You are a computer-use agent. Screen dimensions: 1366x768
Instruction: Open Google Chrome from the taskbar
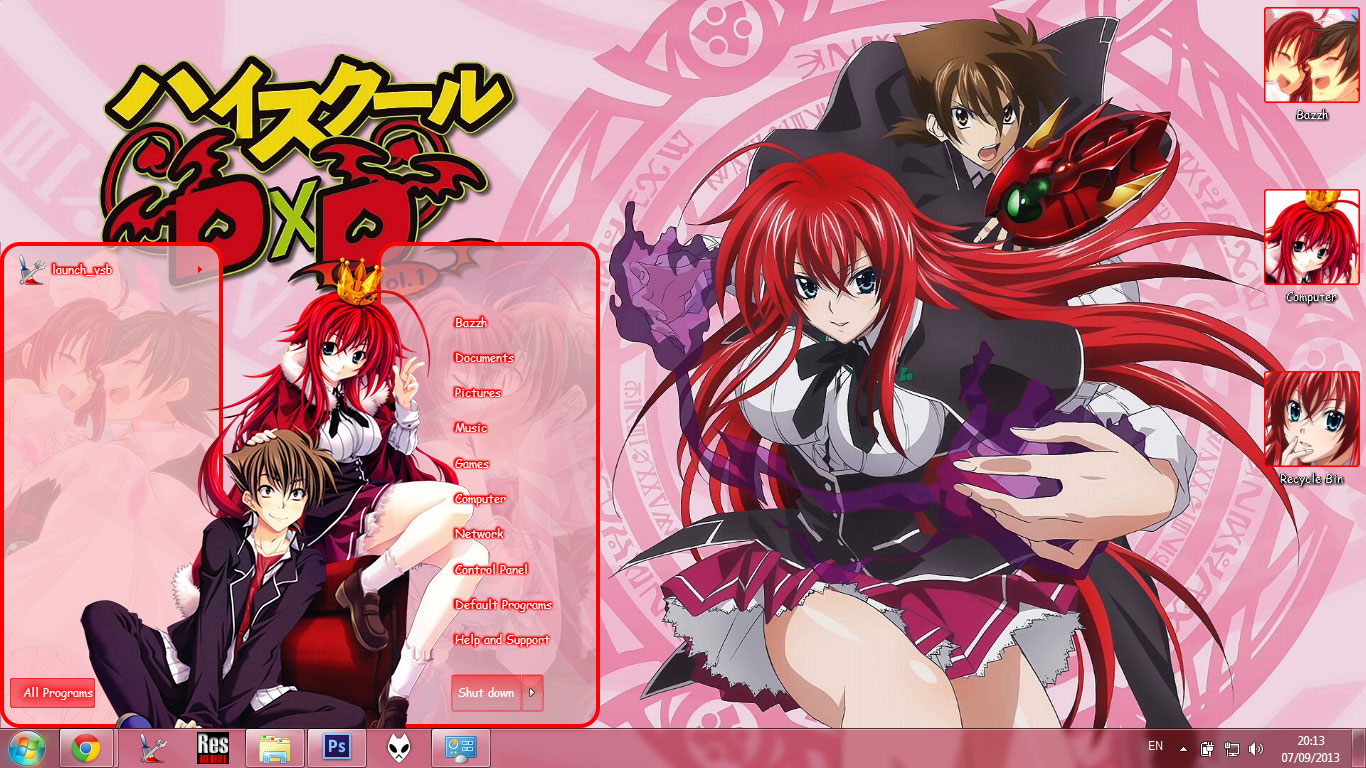click(x=85, y=748)
